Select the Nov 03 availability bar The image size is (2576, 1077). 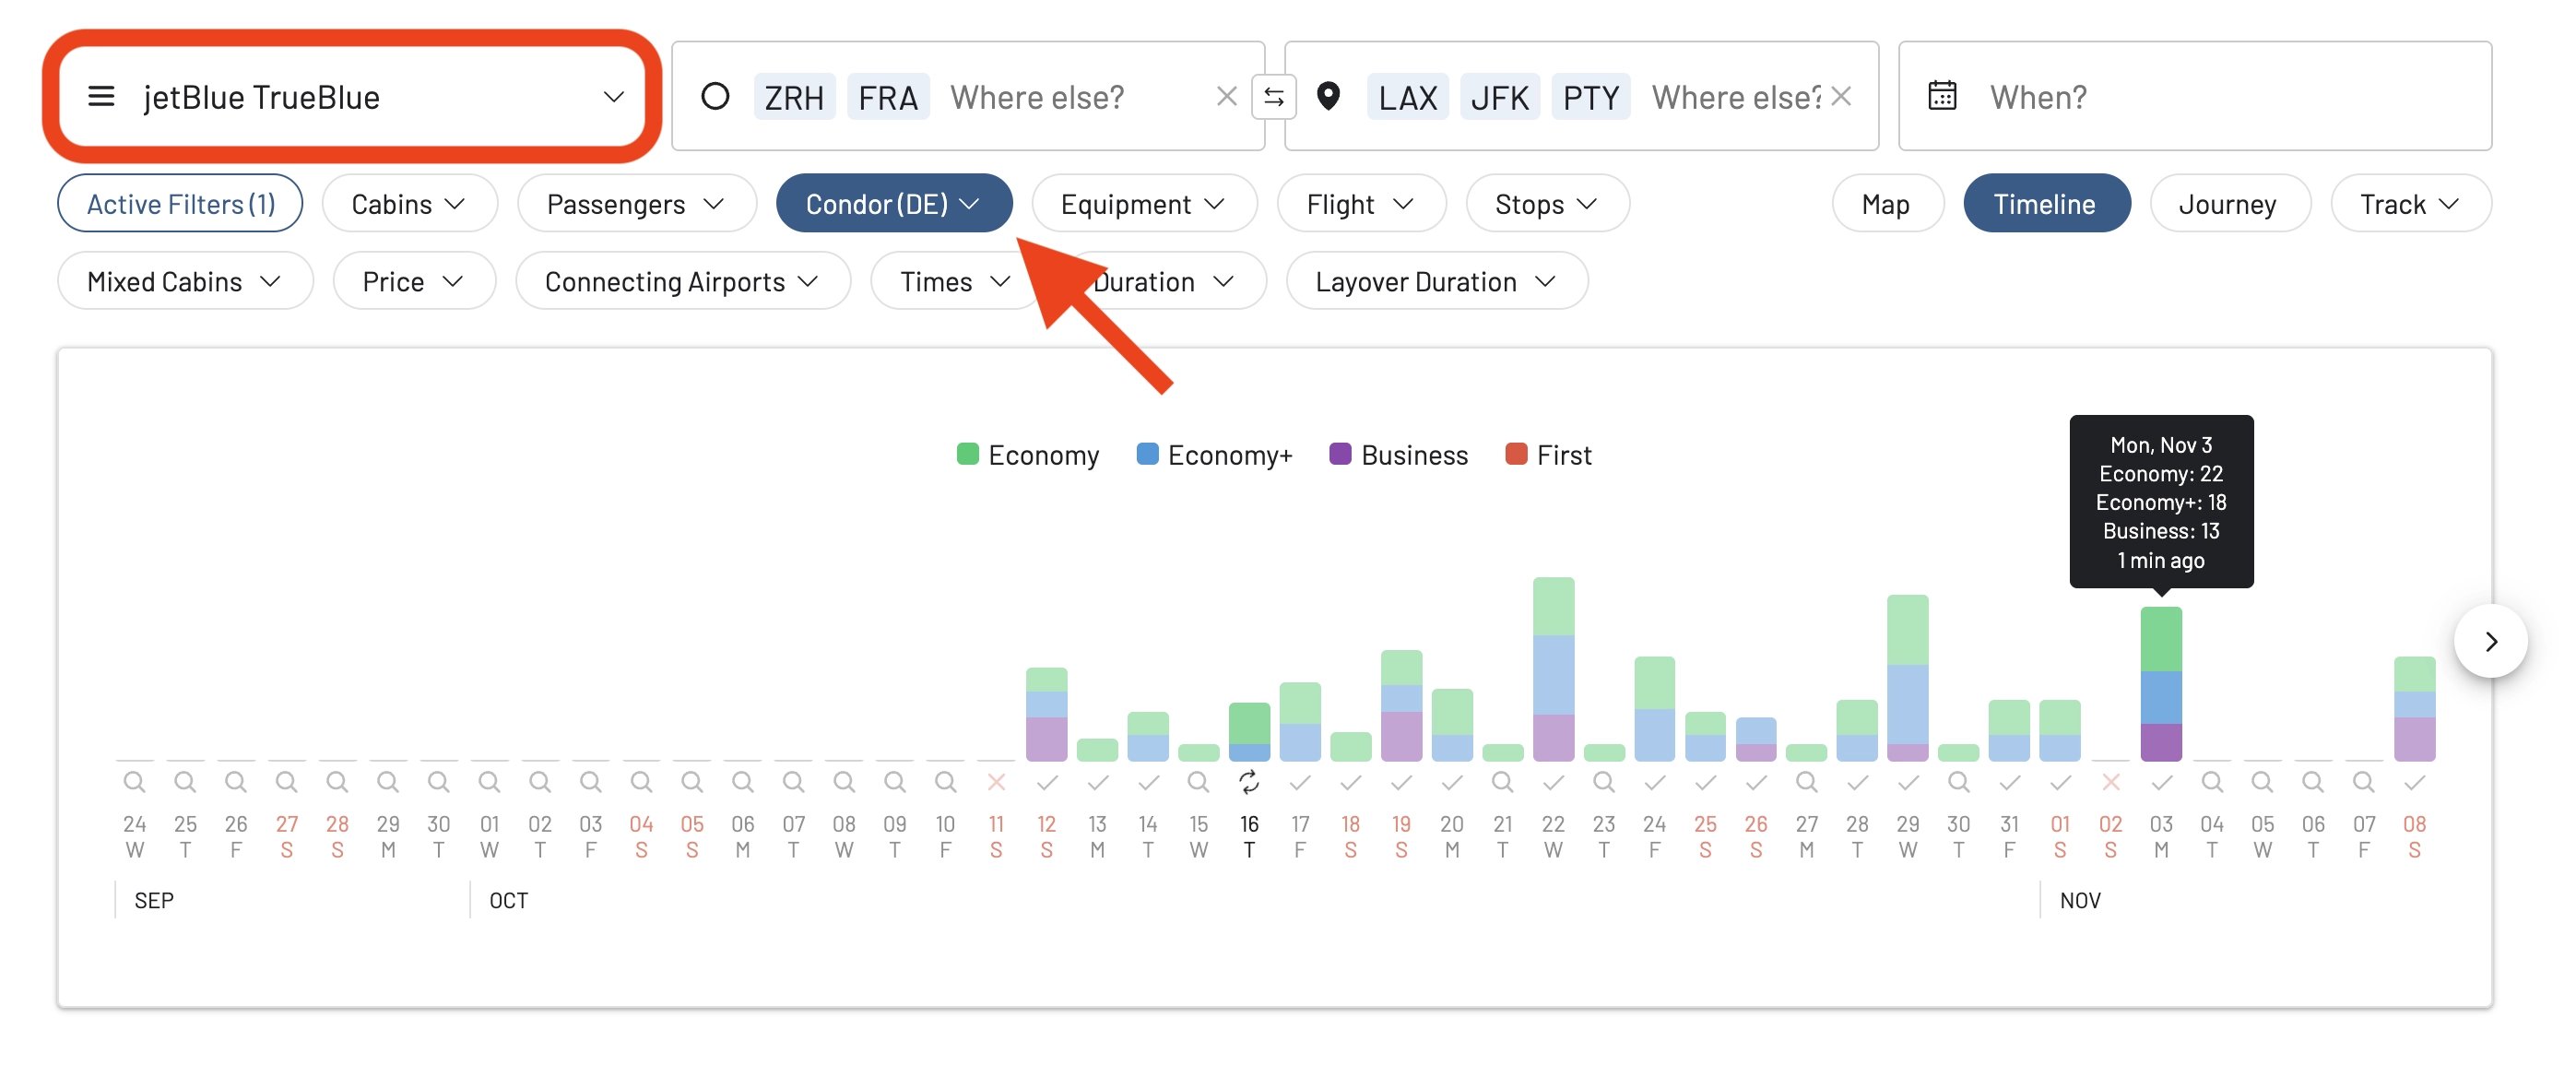coord(2161,684)
